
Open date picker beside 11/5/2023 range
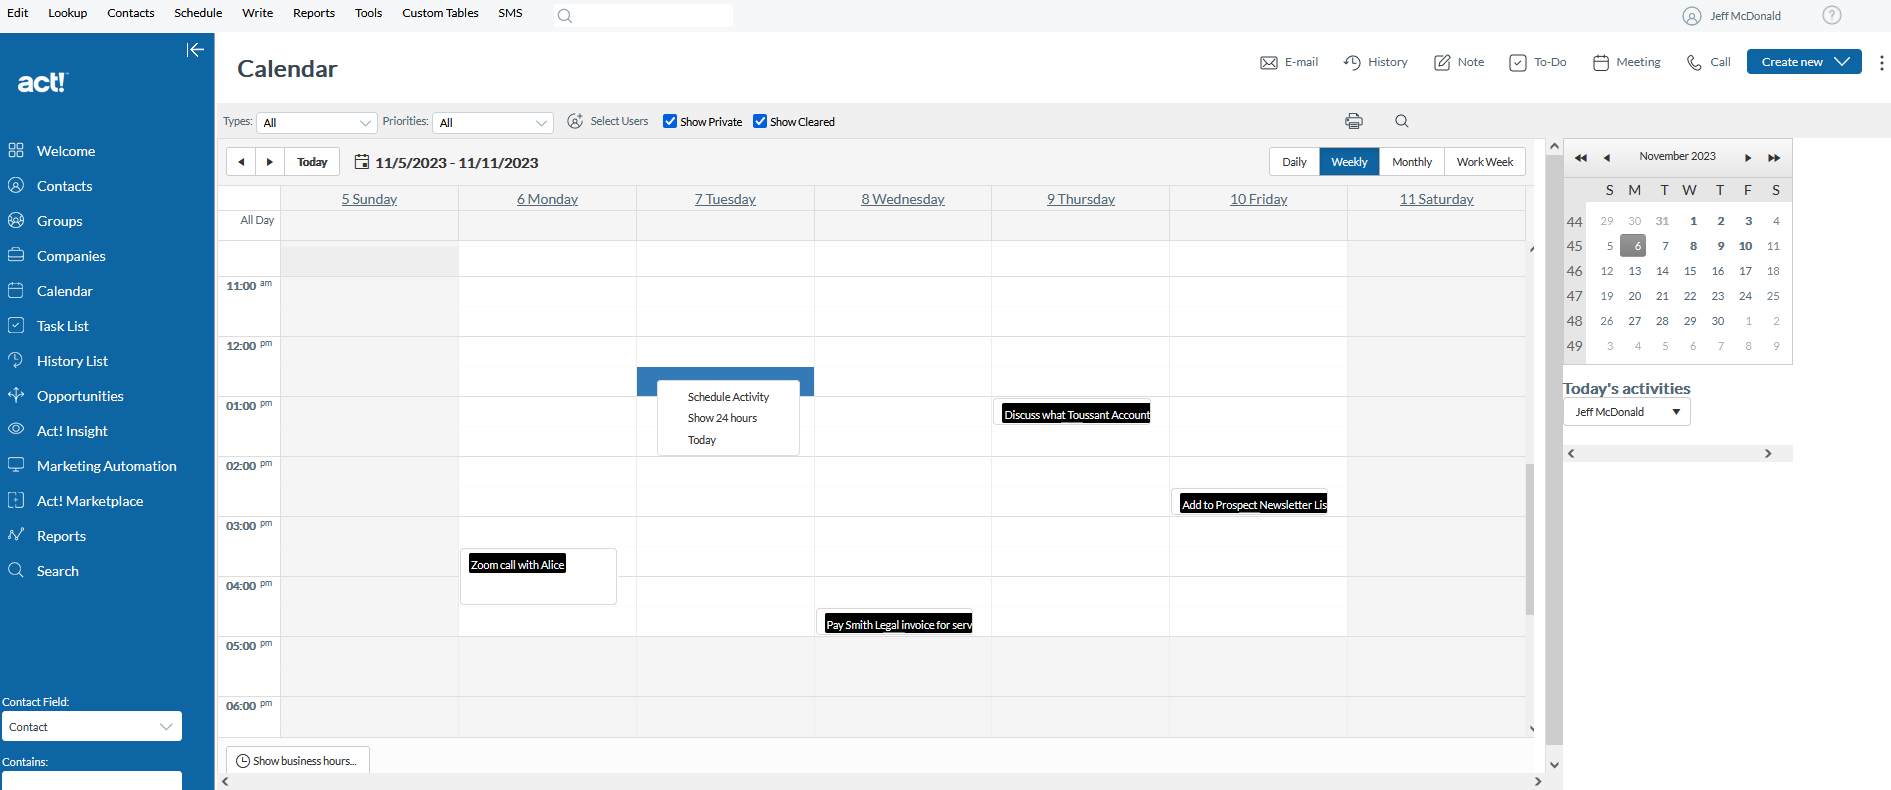362,162
